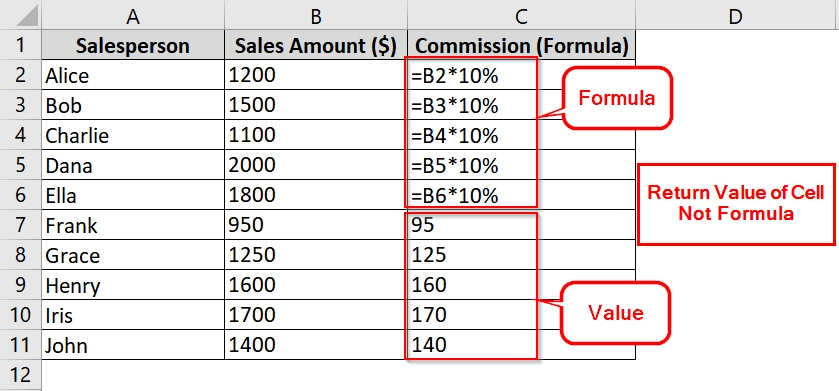Select row 12 header
The width and height of the screenshot is (839, 391).
coord(20,374)
